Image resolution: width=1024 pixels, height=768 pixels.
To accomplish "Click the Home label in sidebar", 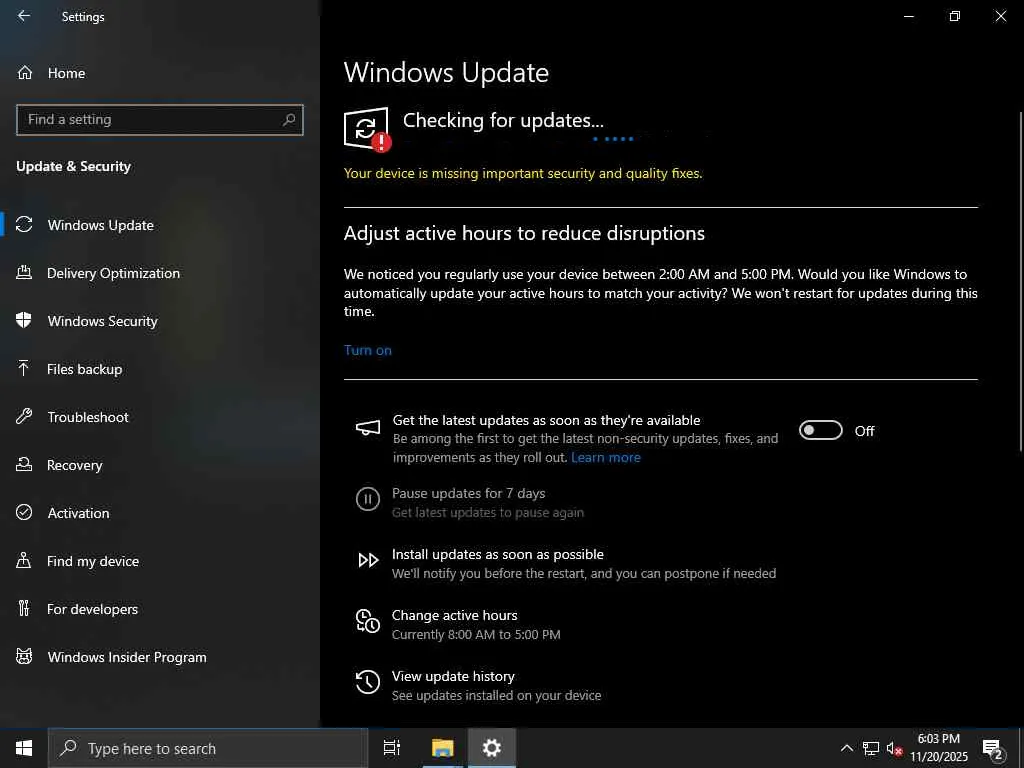I will pos(67,73).
